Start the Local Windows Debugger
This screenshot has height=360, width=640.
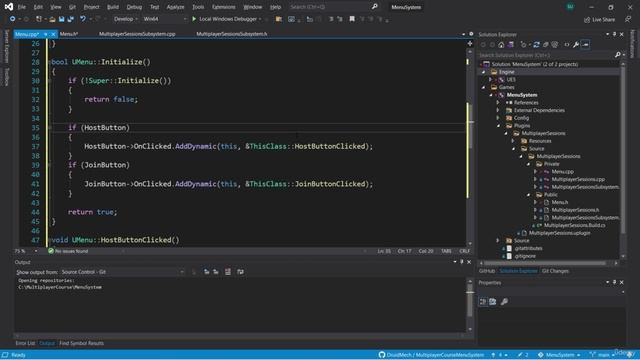tap(225, 19)
